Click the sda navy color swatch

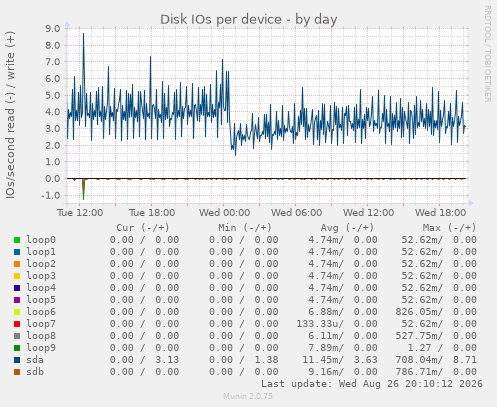pos(17,360)
